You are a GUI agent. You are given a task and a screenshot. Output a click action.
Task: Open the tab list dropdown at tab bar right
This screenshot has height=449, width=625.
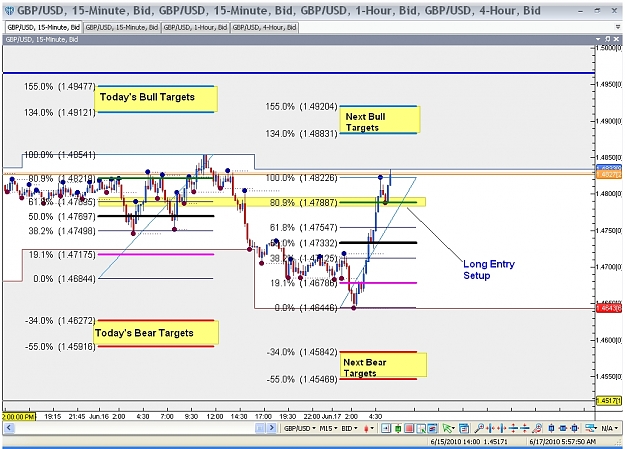point(617,27)
